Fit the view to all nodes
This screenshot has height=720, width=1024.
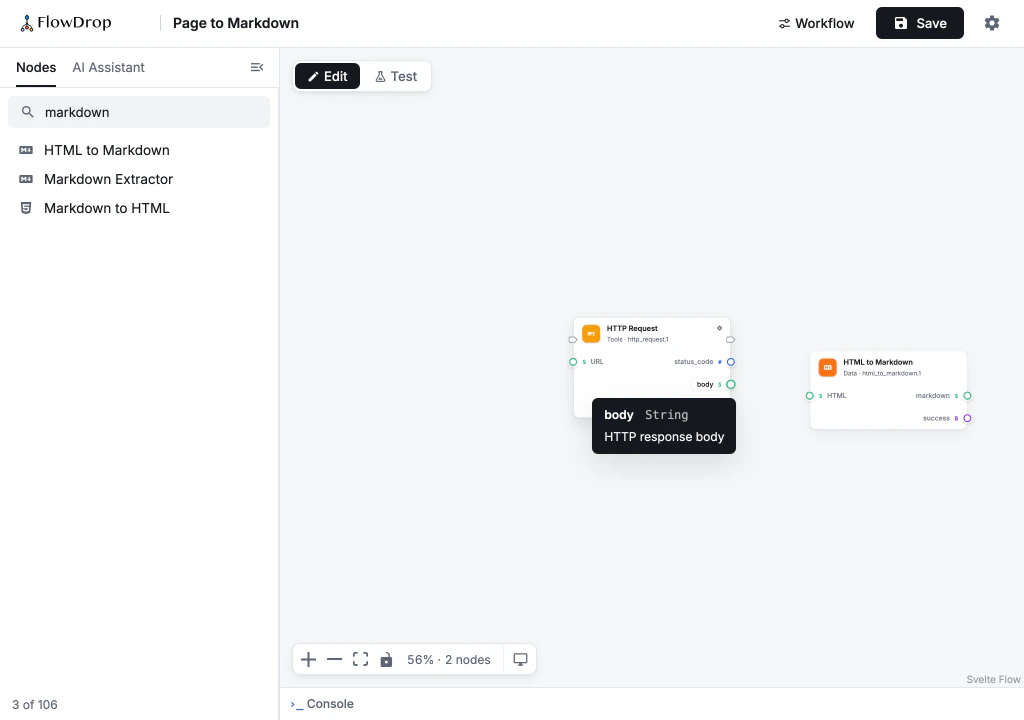[360, 659]
